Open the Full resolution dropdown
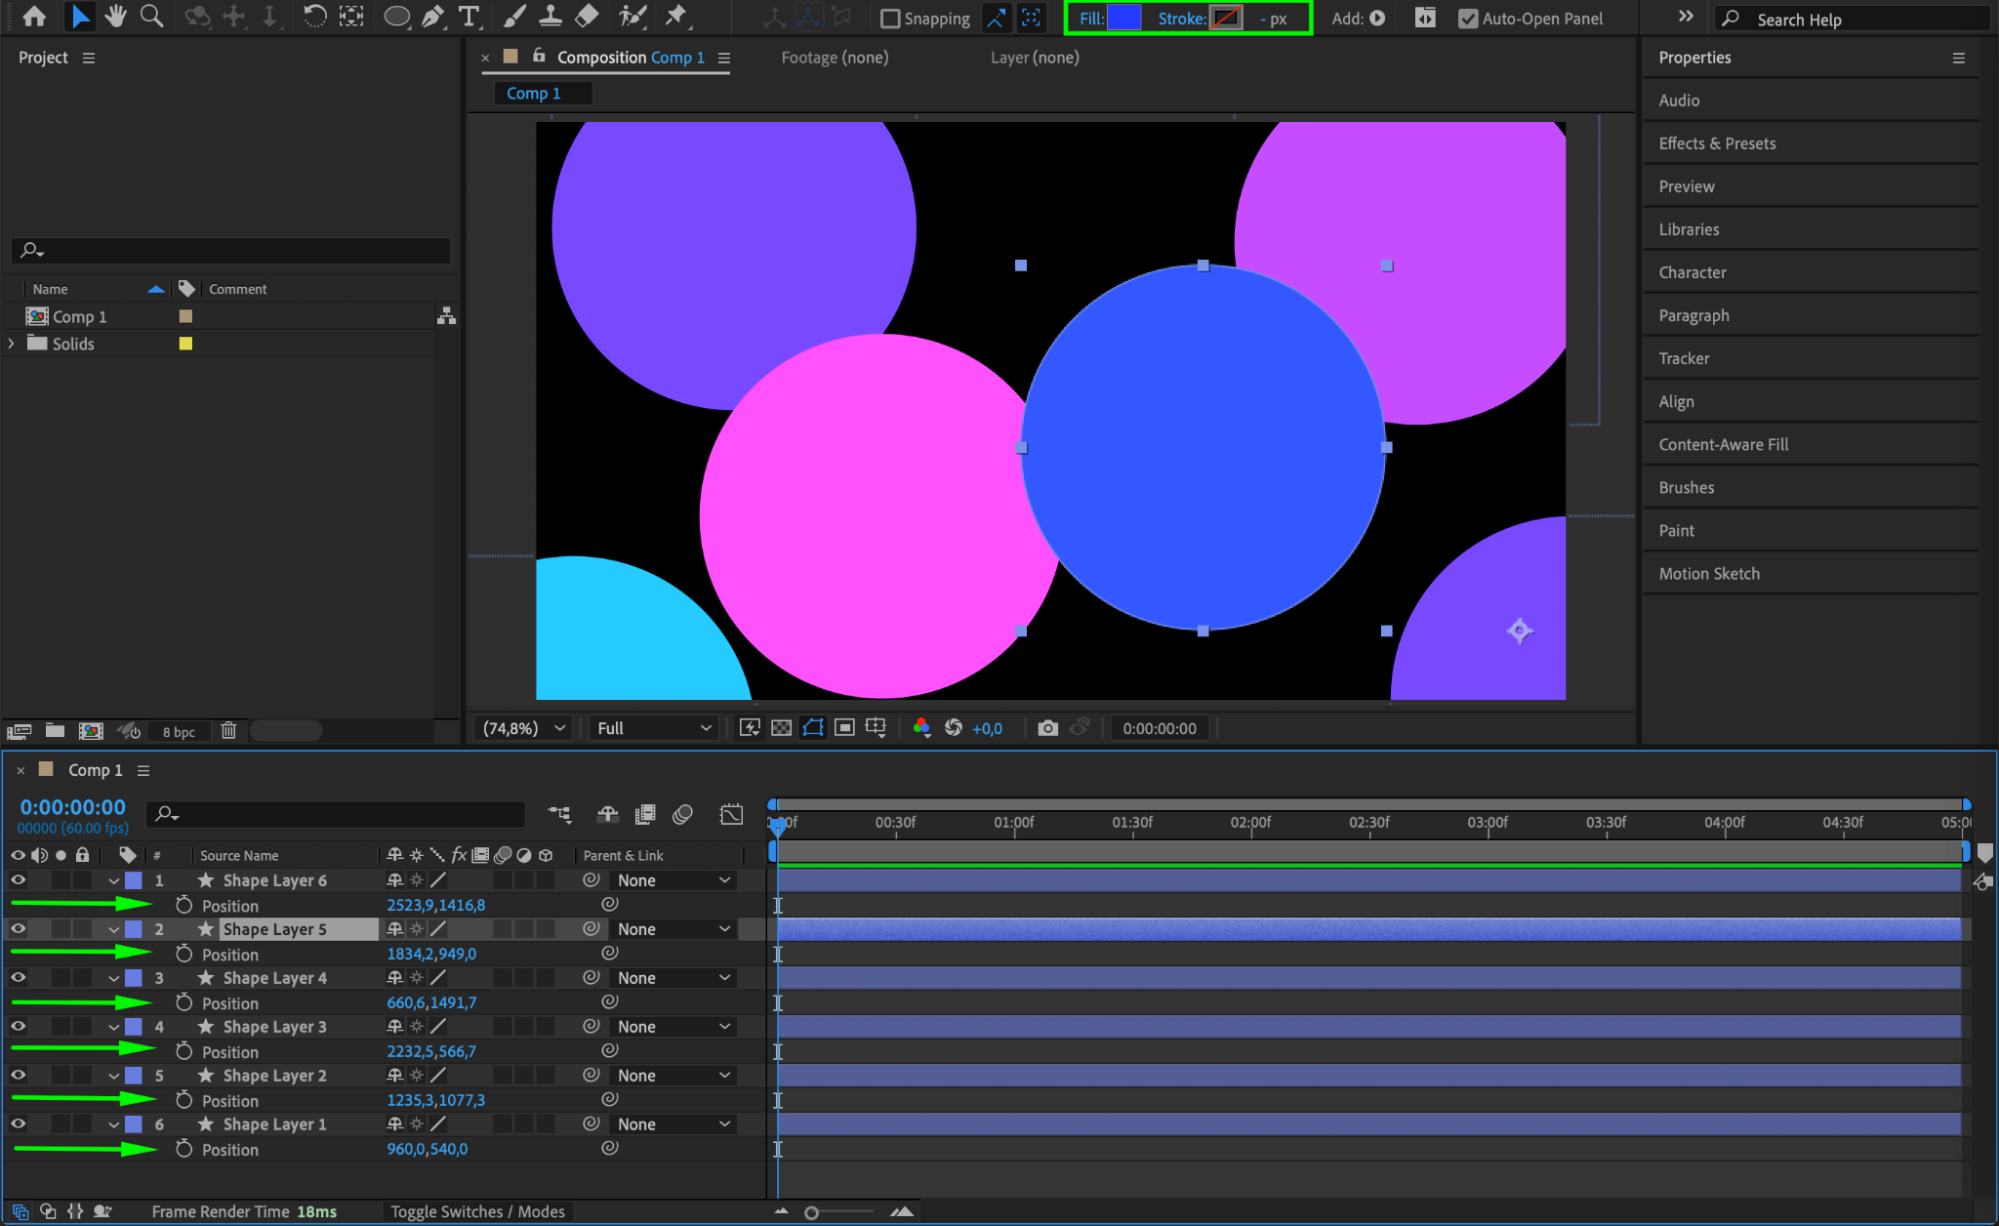The width and height of the screenshot is (1999, 1226). (653, 728)
